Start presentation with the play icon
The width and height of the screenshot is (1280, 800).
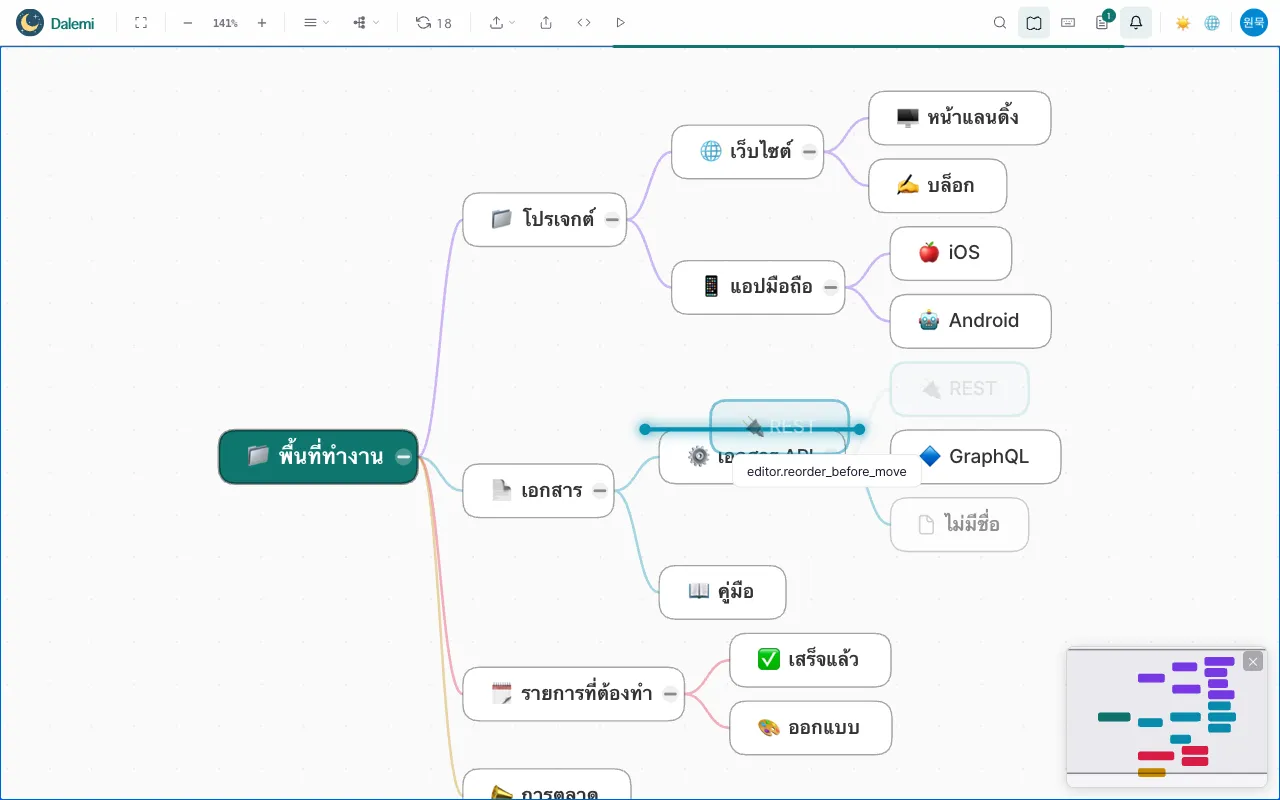tap(621, 22)
